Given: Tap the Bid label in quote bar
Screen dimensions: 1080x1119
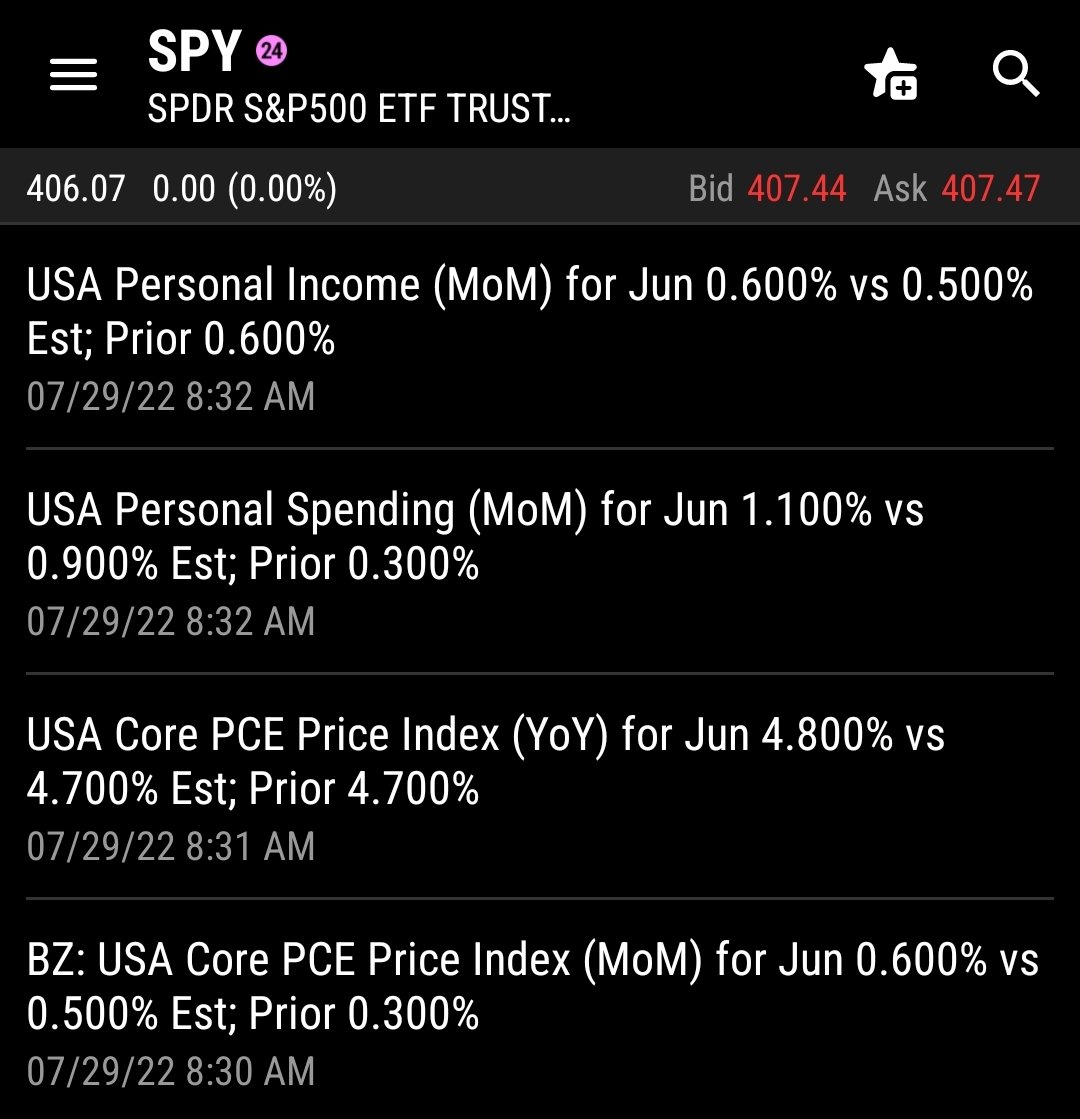Looking at the screenshot, I should coord(711,188).
